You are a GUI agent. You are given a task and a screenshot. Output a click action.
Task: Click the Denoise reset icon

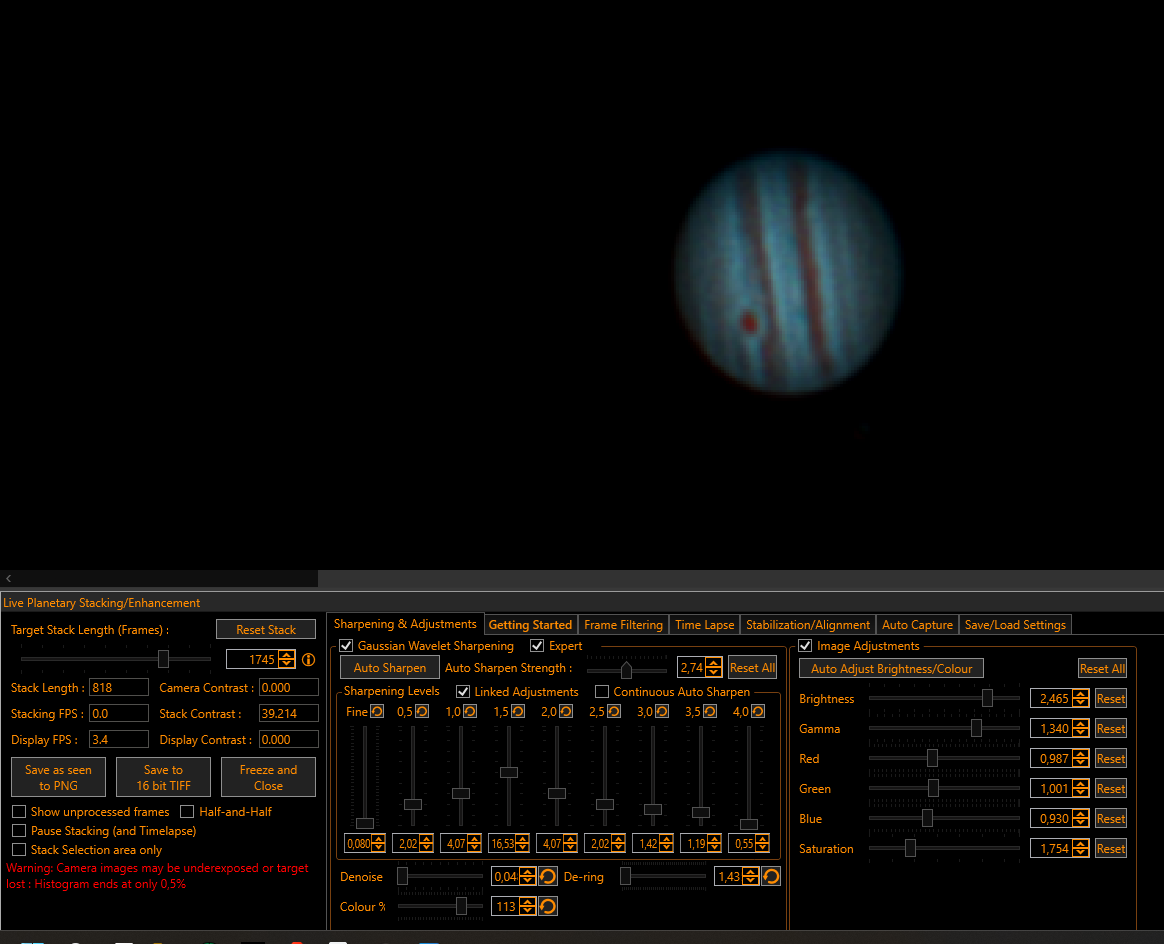click(x=548, y=876)
